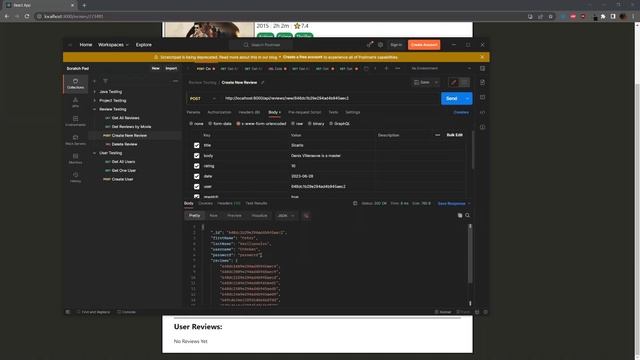Open the comments icon in right sidebar
Screen dimensions: 640x360
[x=482, y=97]
